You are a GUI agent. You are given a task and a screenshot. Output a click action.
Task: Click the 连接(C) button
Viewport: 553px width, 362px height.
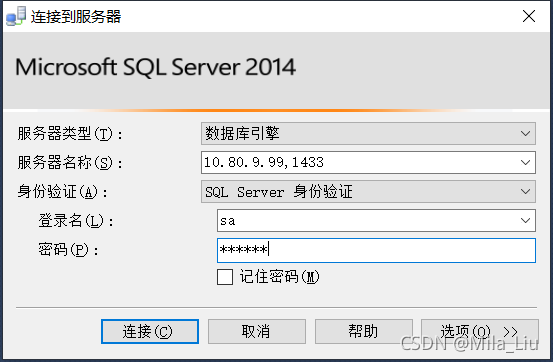[x=150, y=331]
